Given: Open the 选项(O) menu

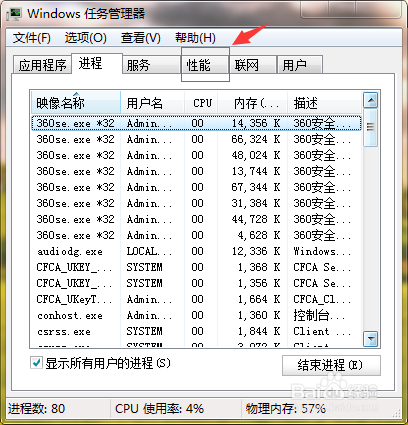Looking at the screenshot, I should pyautogui.click(x=86, y=38).
